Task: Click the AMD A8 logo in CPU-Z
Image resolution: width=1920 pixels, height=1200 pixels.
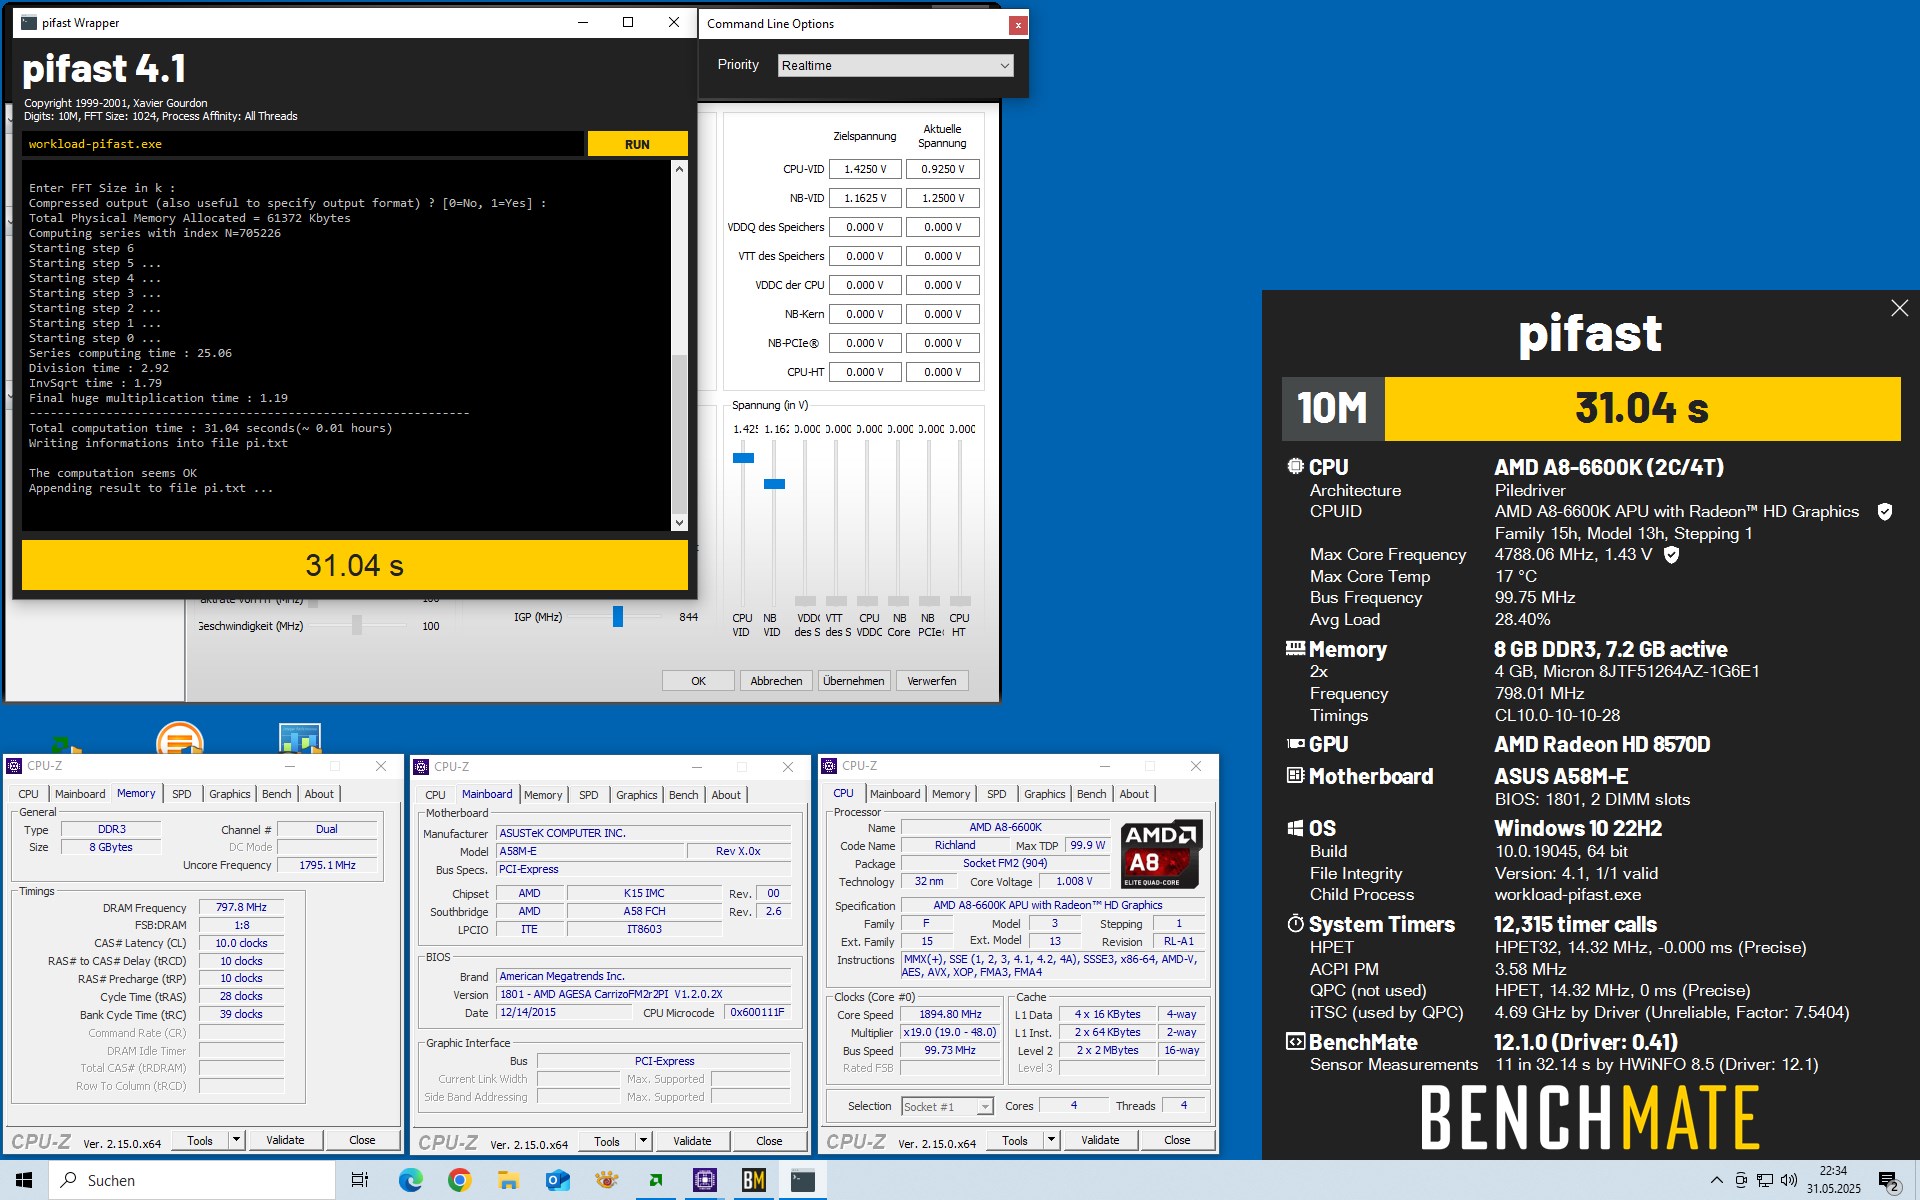Action: point(1160,854)
